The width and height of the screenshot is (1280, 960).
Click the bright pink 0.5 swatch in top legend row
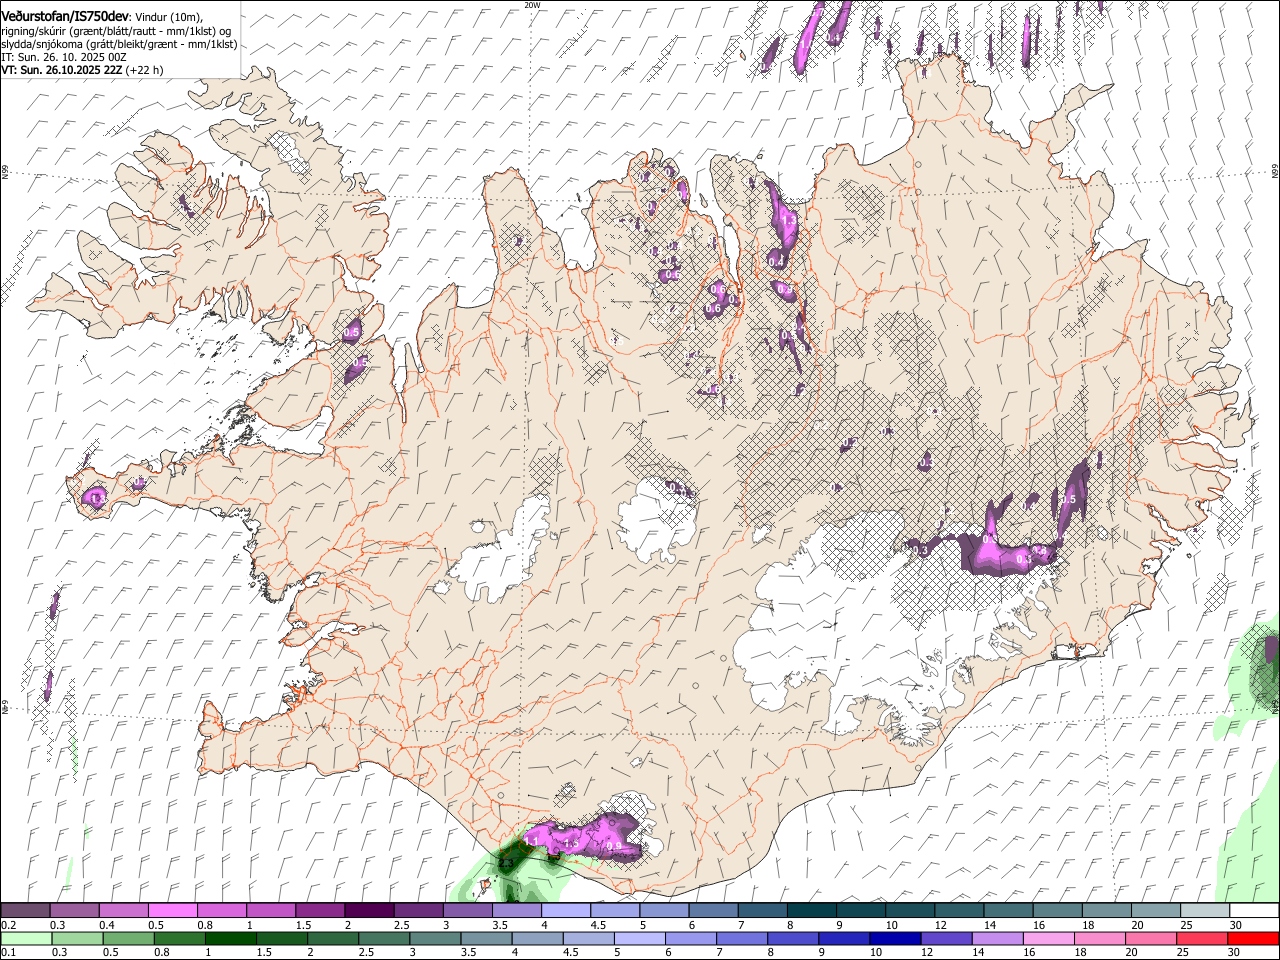(172, 911)
